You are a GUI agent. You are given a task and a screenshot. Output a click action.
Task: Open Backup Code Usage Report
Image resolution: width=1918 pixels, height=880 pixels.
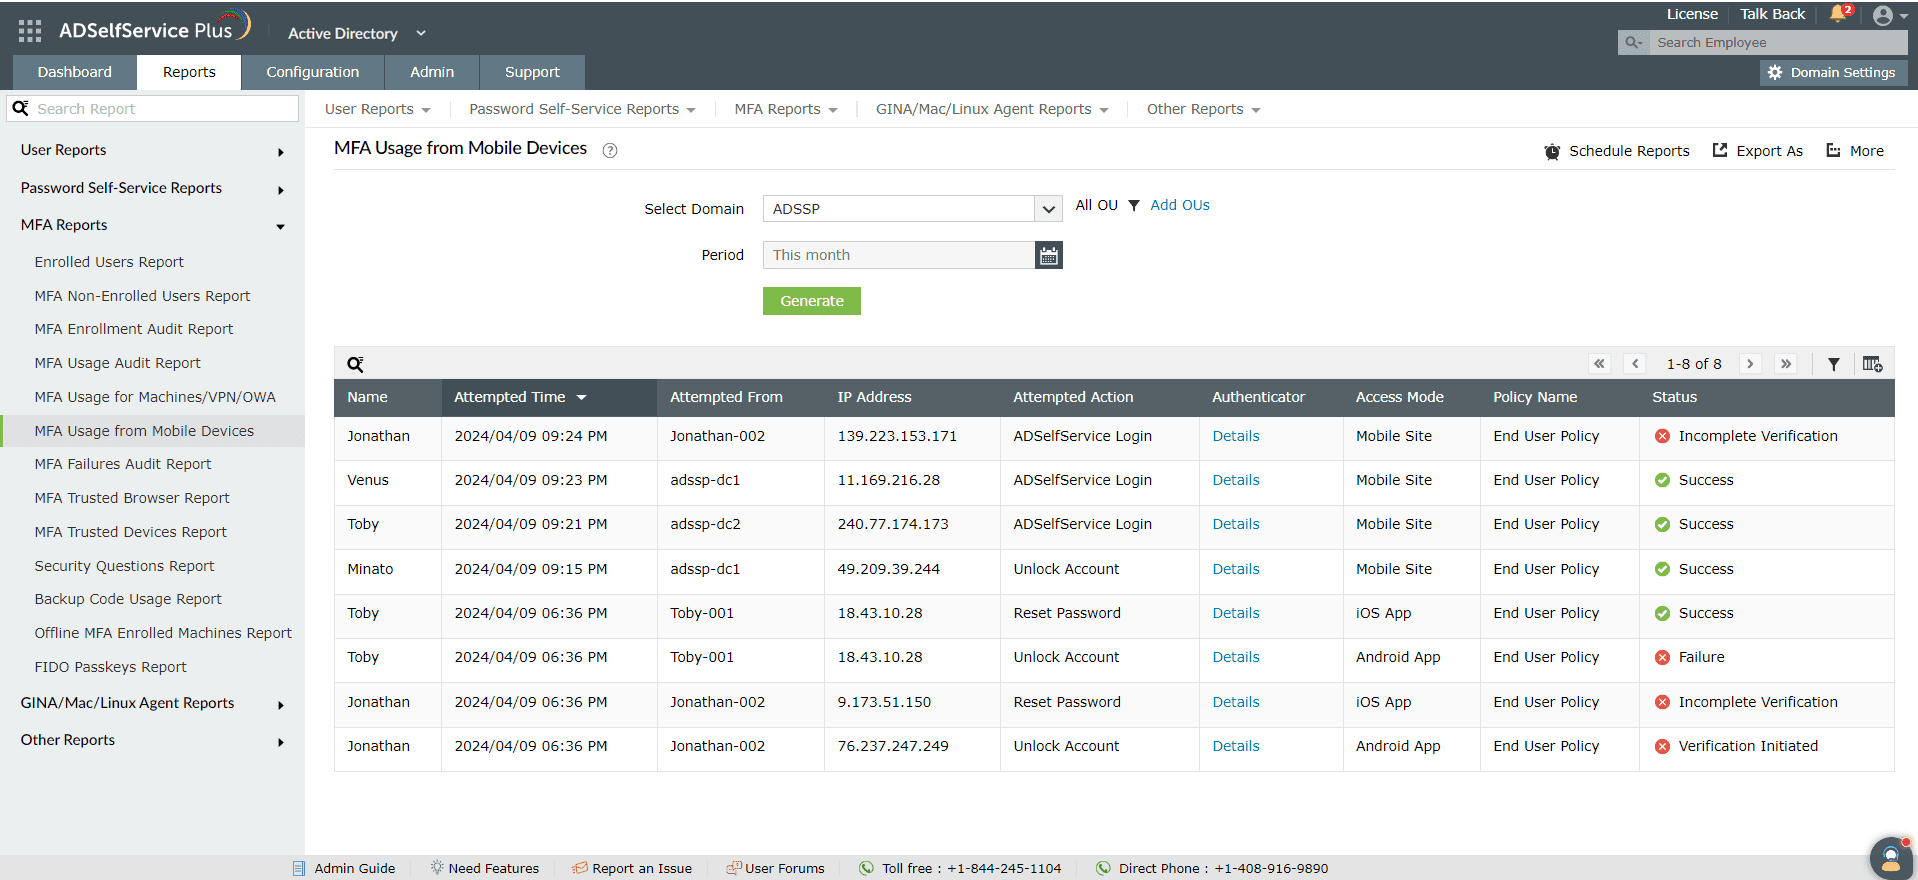128,599
